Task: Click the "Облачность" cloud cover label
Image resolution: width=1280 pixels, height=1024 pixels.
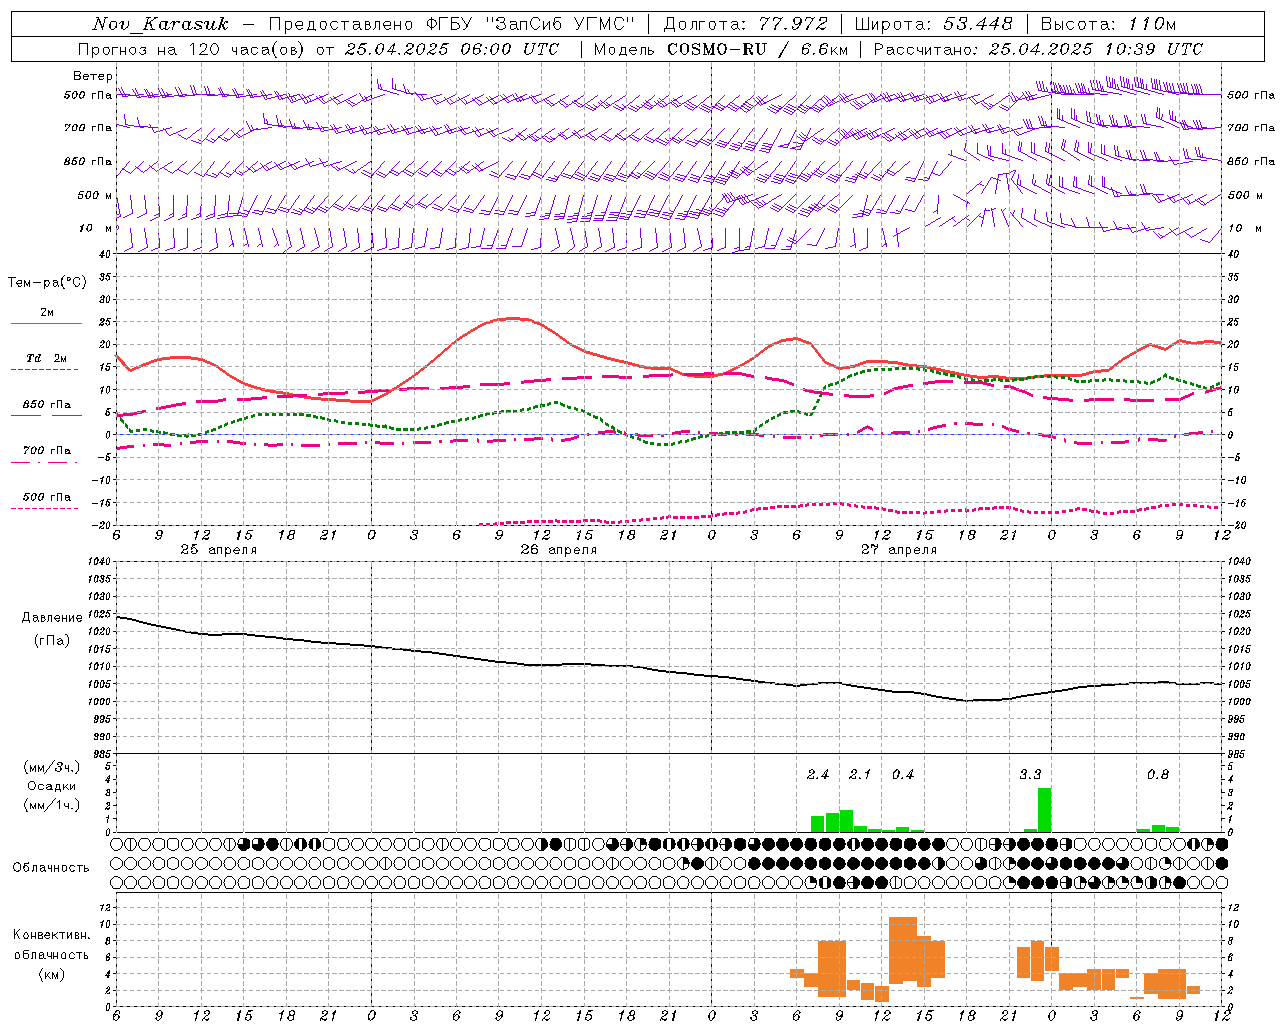Action: click(x=51, y=867)
